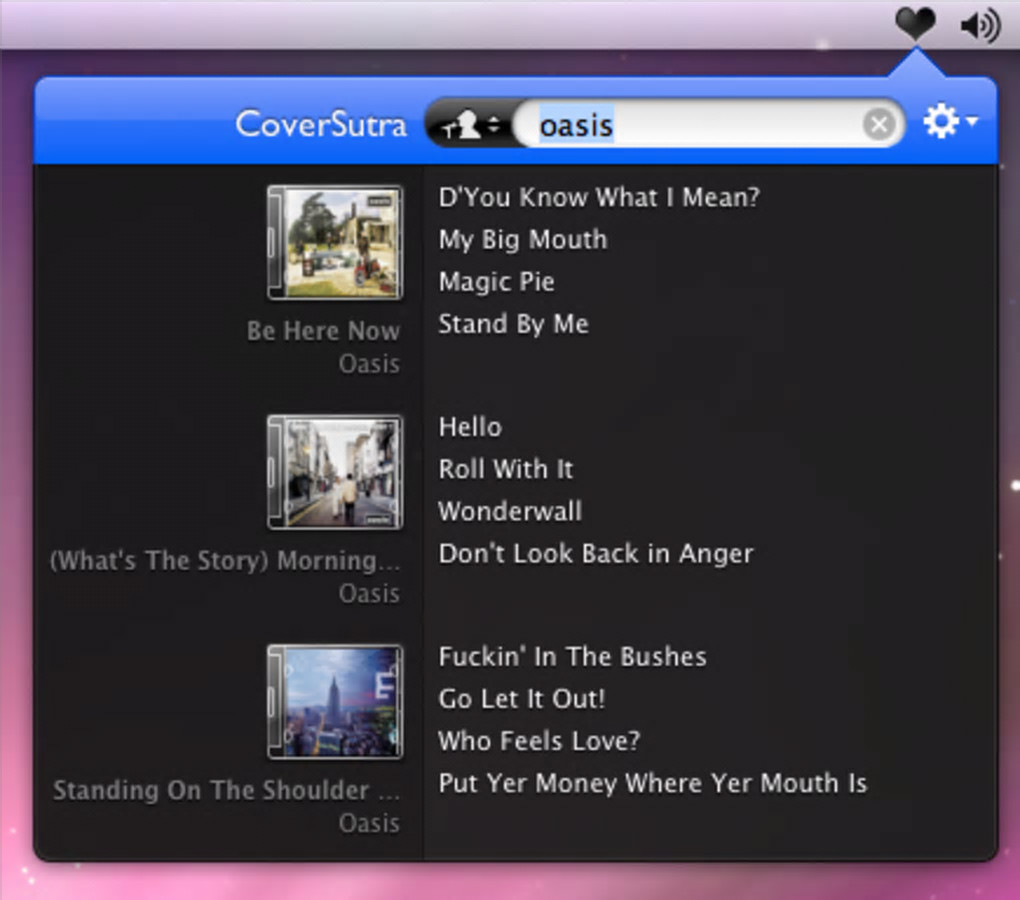Click the Standing On The Shoulder ... album title
This screenshot has height=900, width=1020.
pyautogui.click(x=226, y=790)
